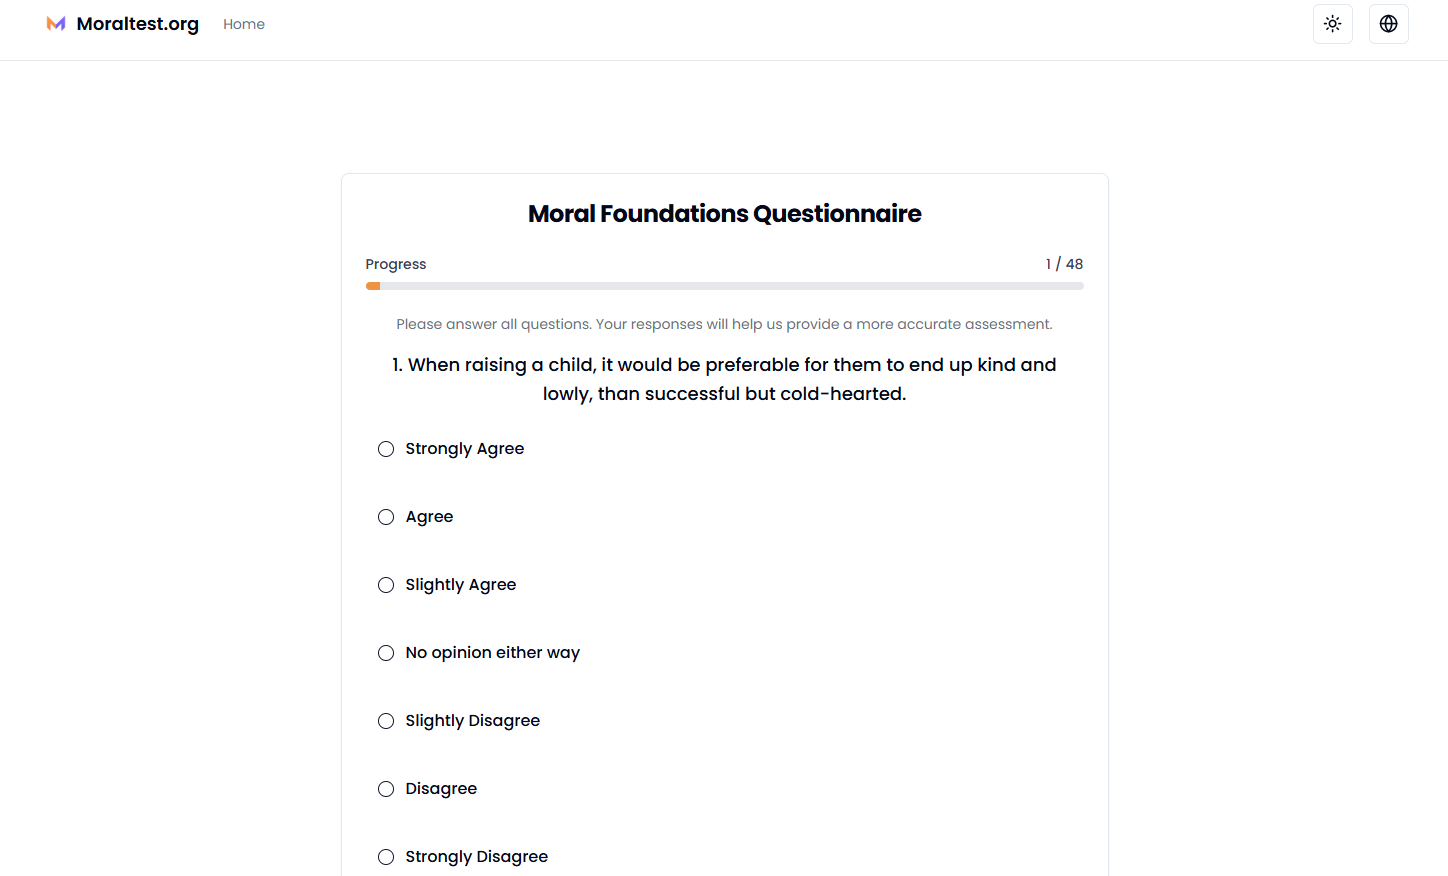Image resolution: width=1448 pixels, height=876 pixels.
Task: Click the Slightly Agree answer label
Action: coord(460,585)
